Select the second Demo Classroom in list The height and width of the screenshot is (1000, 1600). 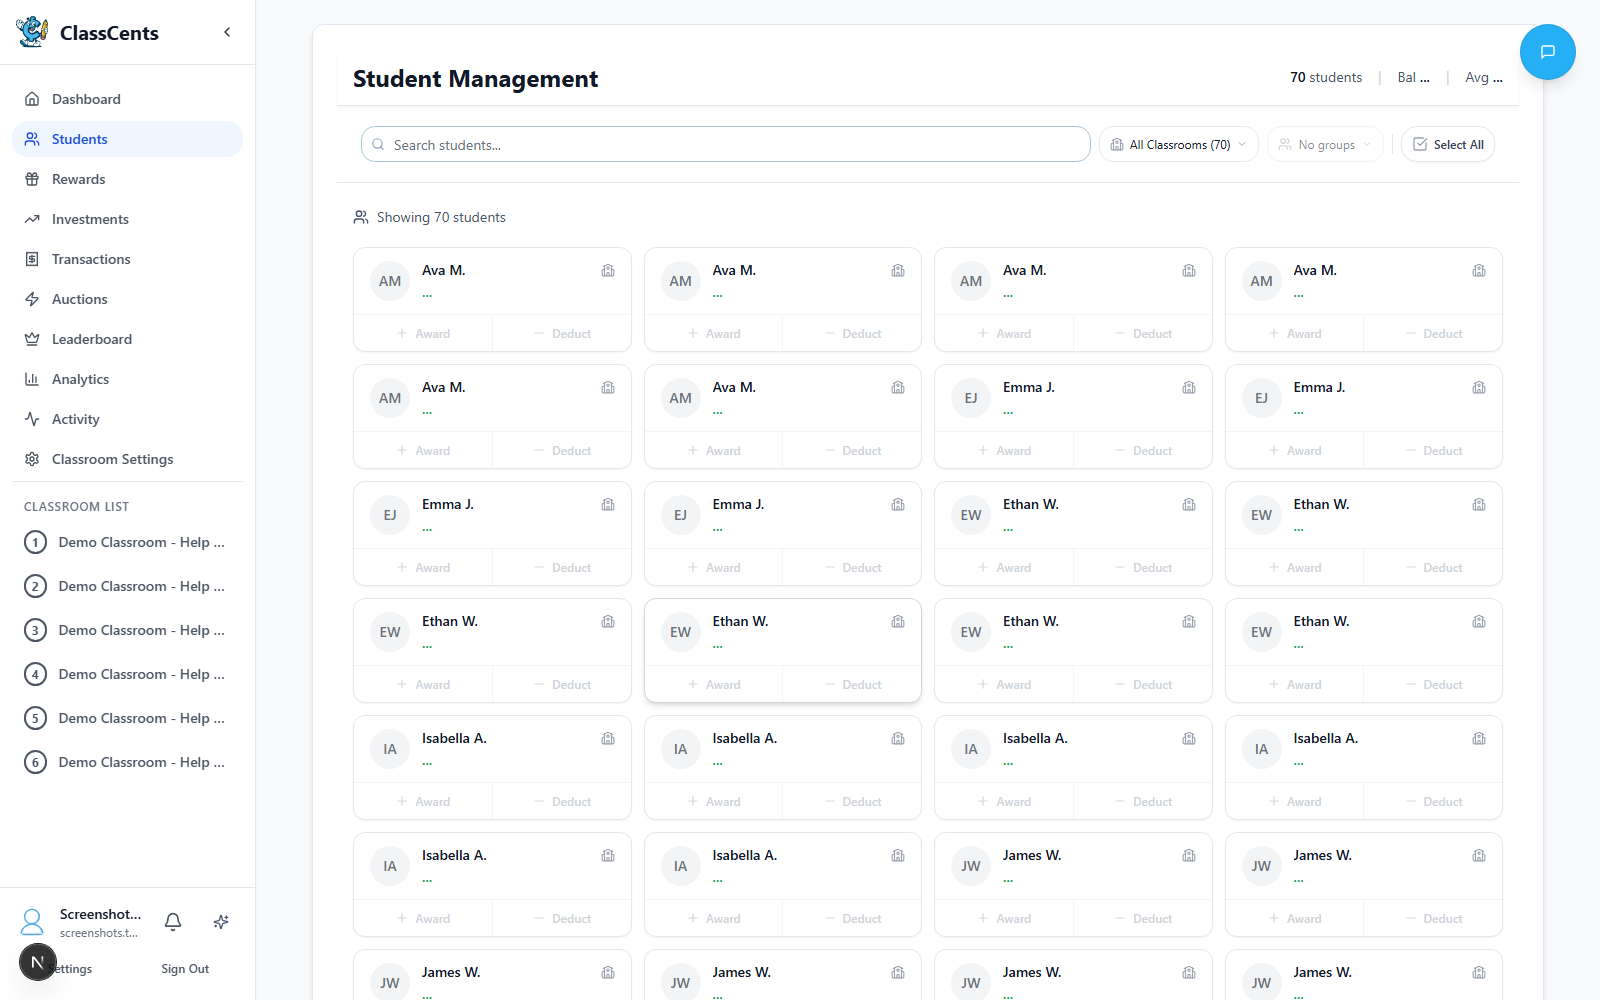[x=127, y=586]
